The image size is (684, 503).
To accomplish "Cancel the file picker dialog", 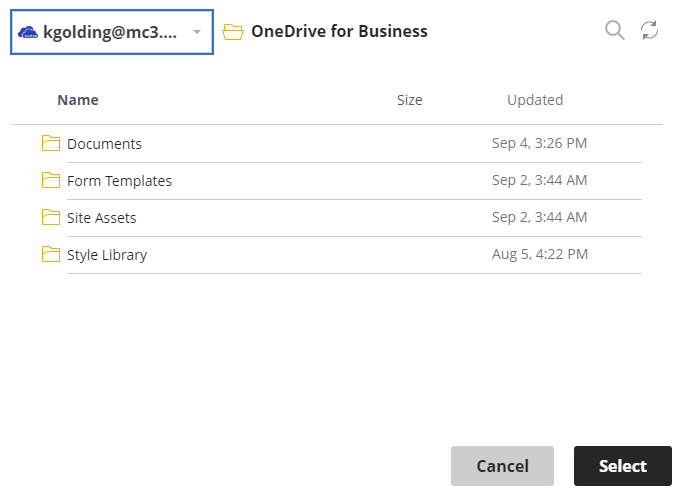I will click(503, 466).
